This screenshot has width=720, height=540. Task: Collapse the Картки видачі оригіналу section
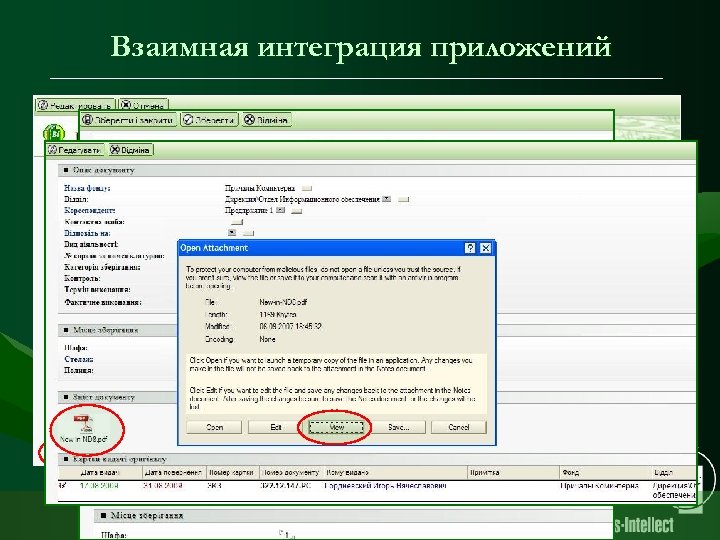point(66,459)
